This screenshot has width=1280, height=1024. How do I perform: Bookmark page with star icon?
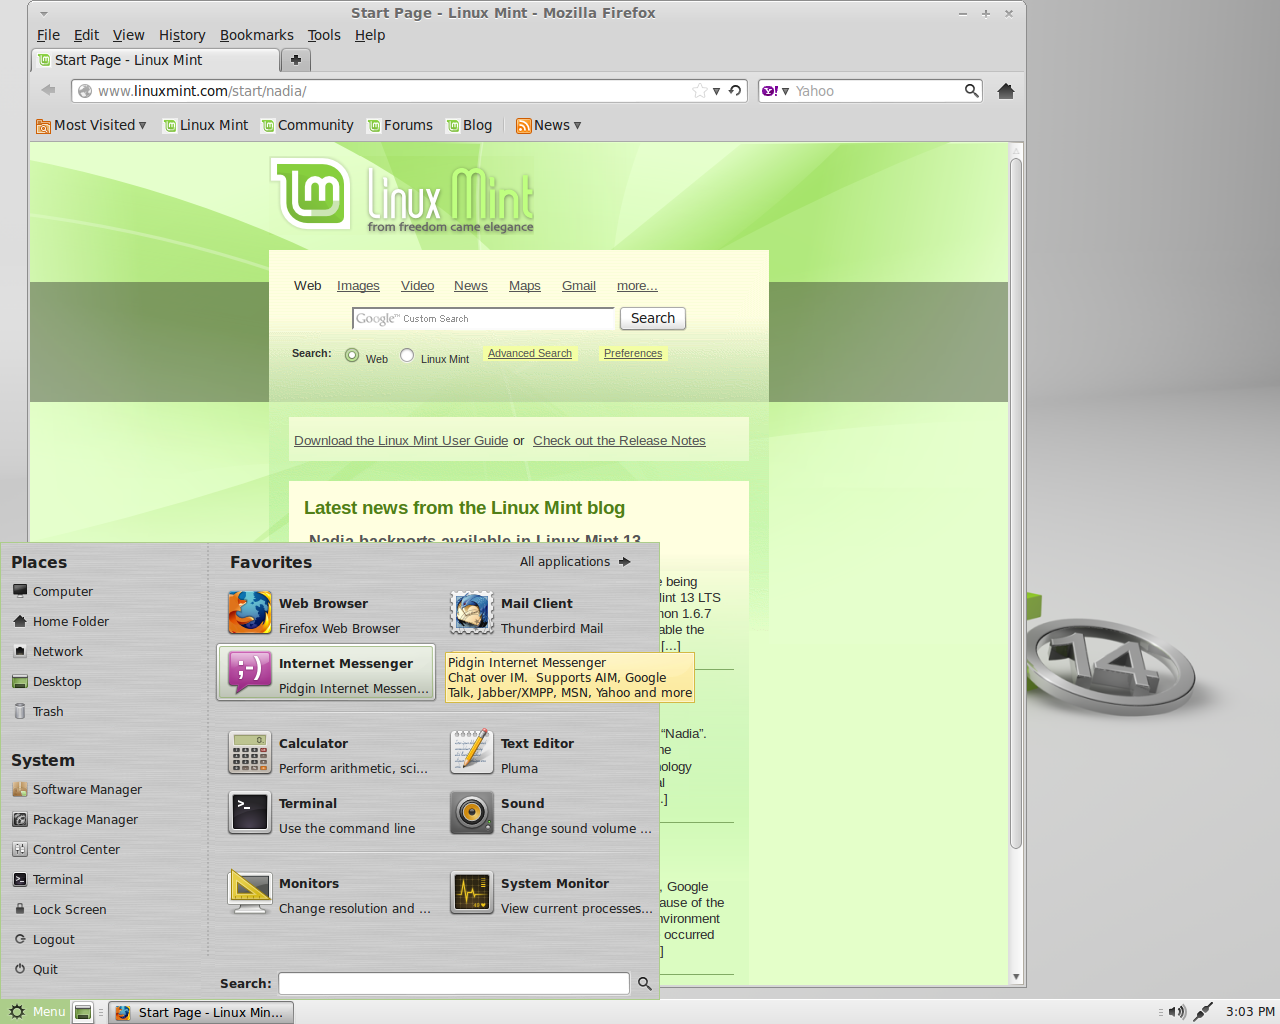[700, 91]
